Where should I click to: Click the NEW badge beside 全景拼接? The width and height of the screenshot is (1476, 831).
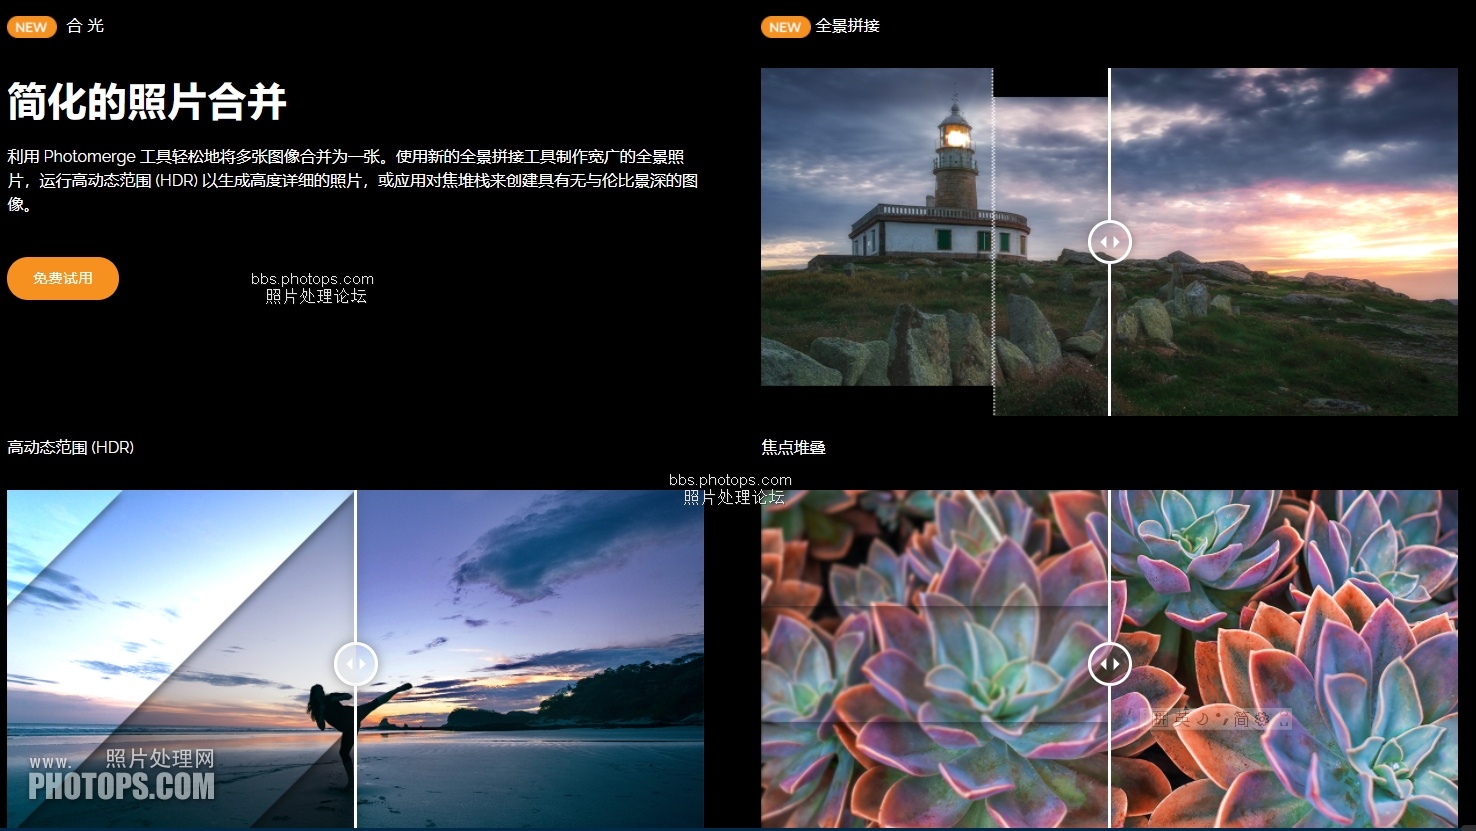tap(785, 27)
